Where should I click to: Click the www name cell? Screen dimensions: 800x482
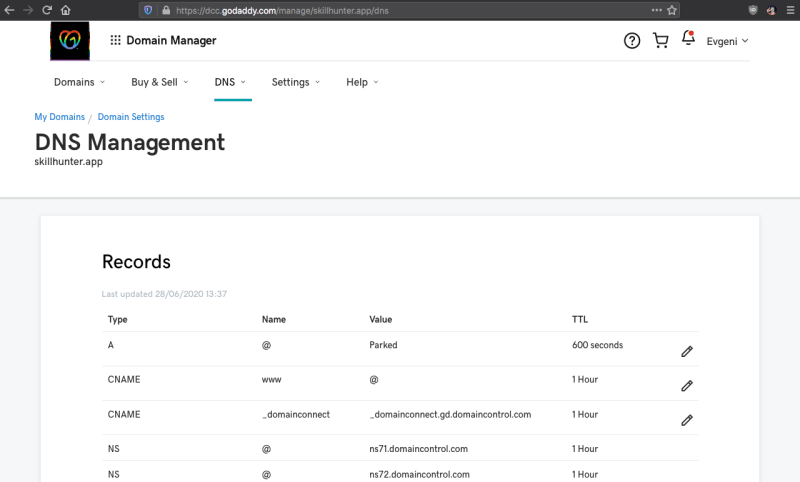click(271, 379)
